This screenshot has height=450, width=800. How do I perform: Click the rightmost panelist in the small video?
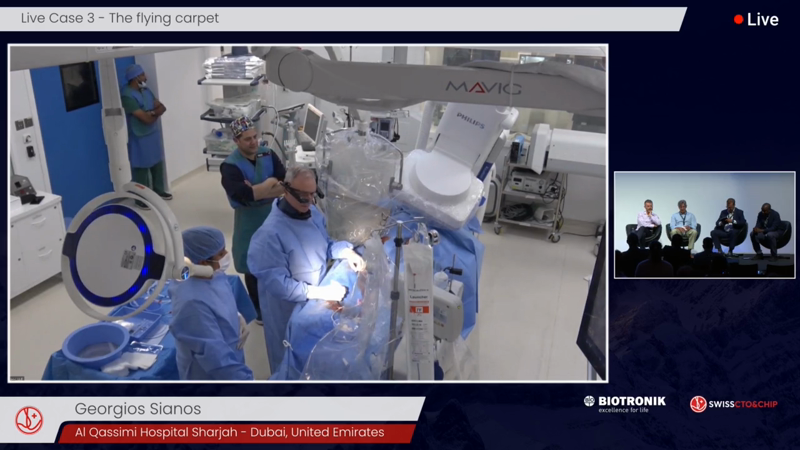pyautogui.click(x=768, y=226)
